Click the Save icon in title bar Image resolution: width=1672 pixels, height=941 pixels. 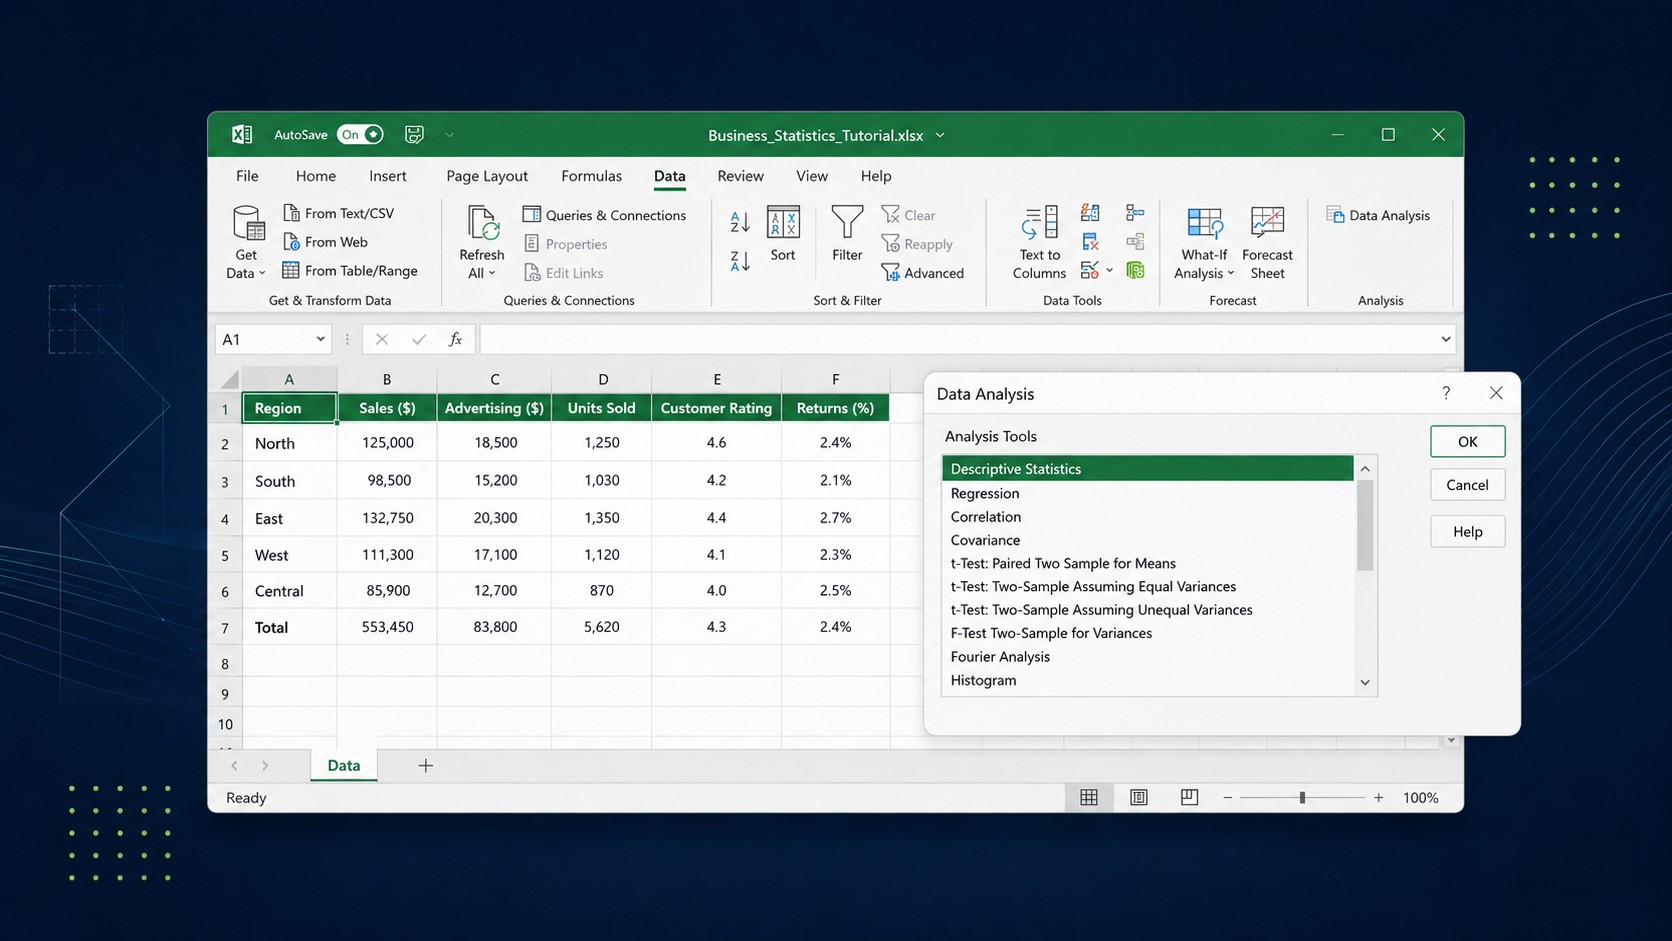[x=414, y=134]
